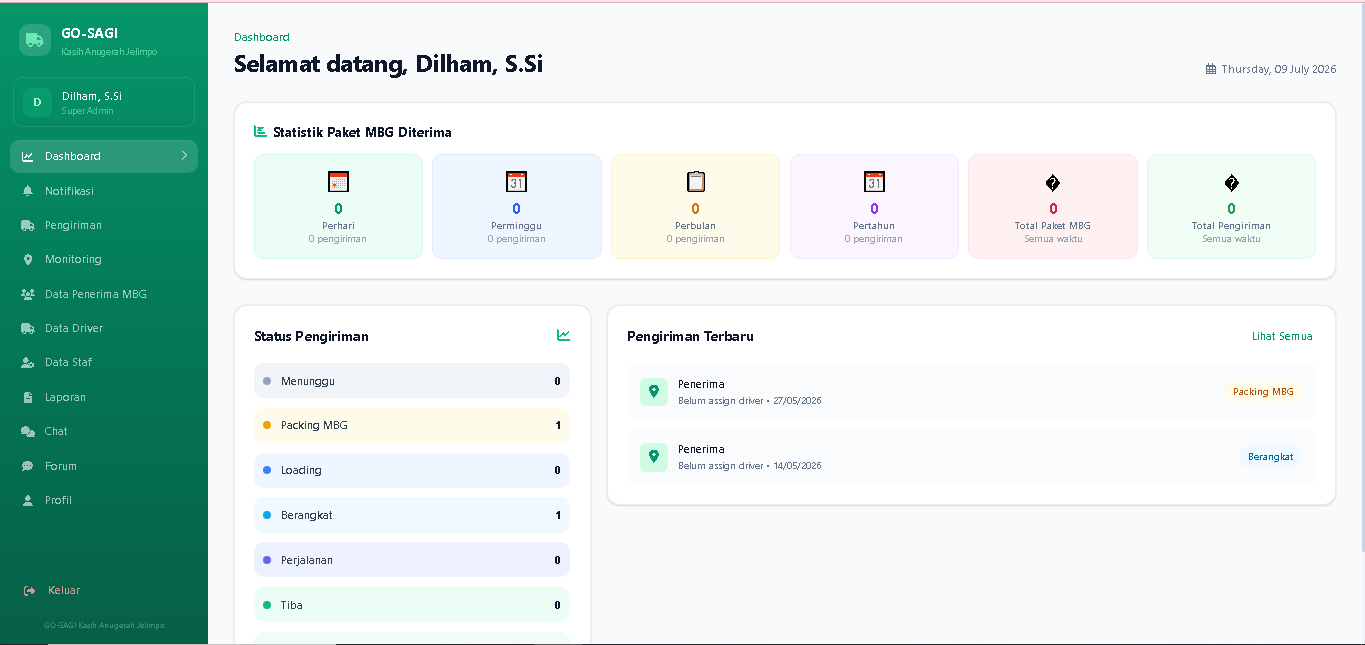This screenshot has width=1365, height=645.
Task: Go to the Forum page
Action: point(104,466)
